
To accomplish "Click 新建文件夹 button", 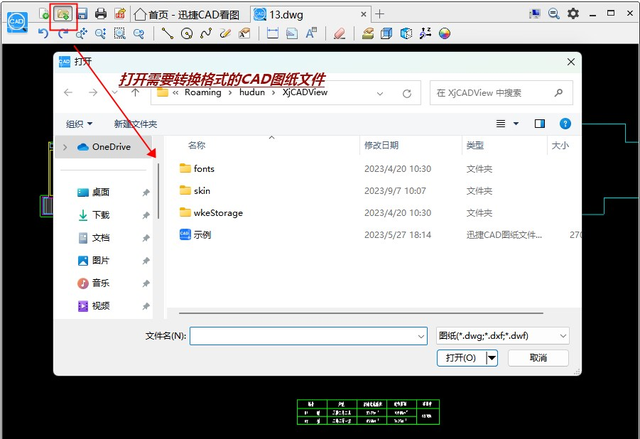I will 136,124.
